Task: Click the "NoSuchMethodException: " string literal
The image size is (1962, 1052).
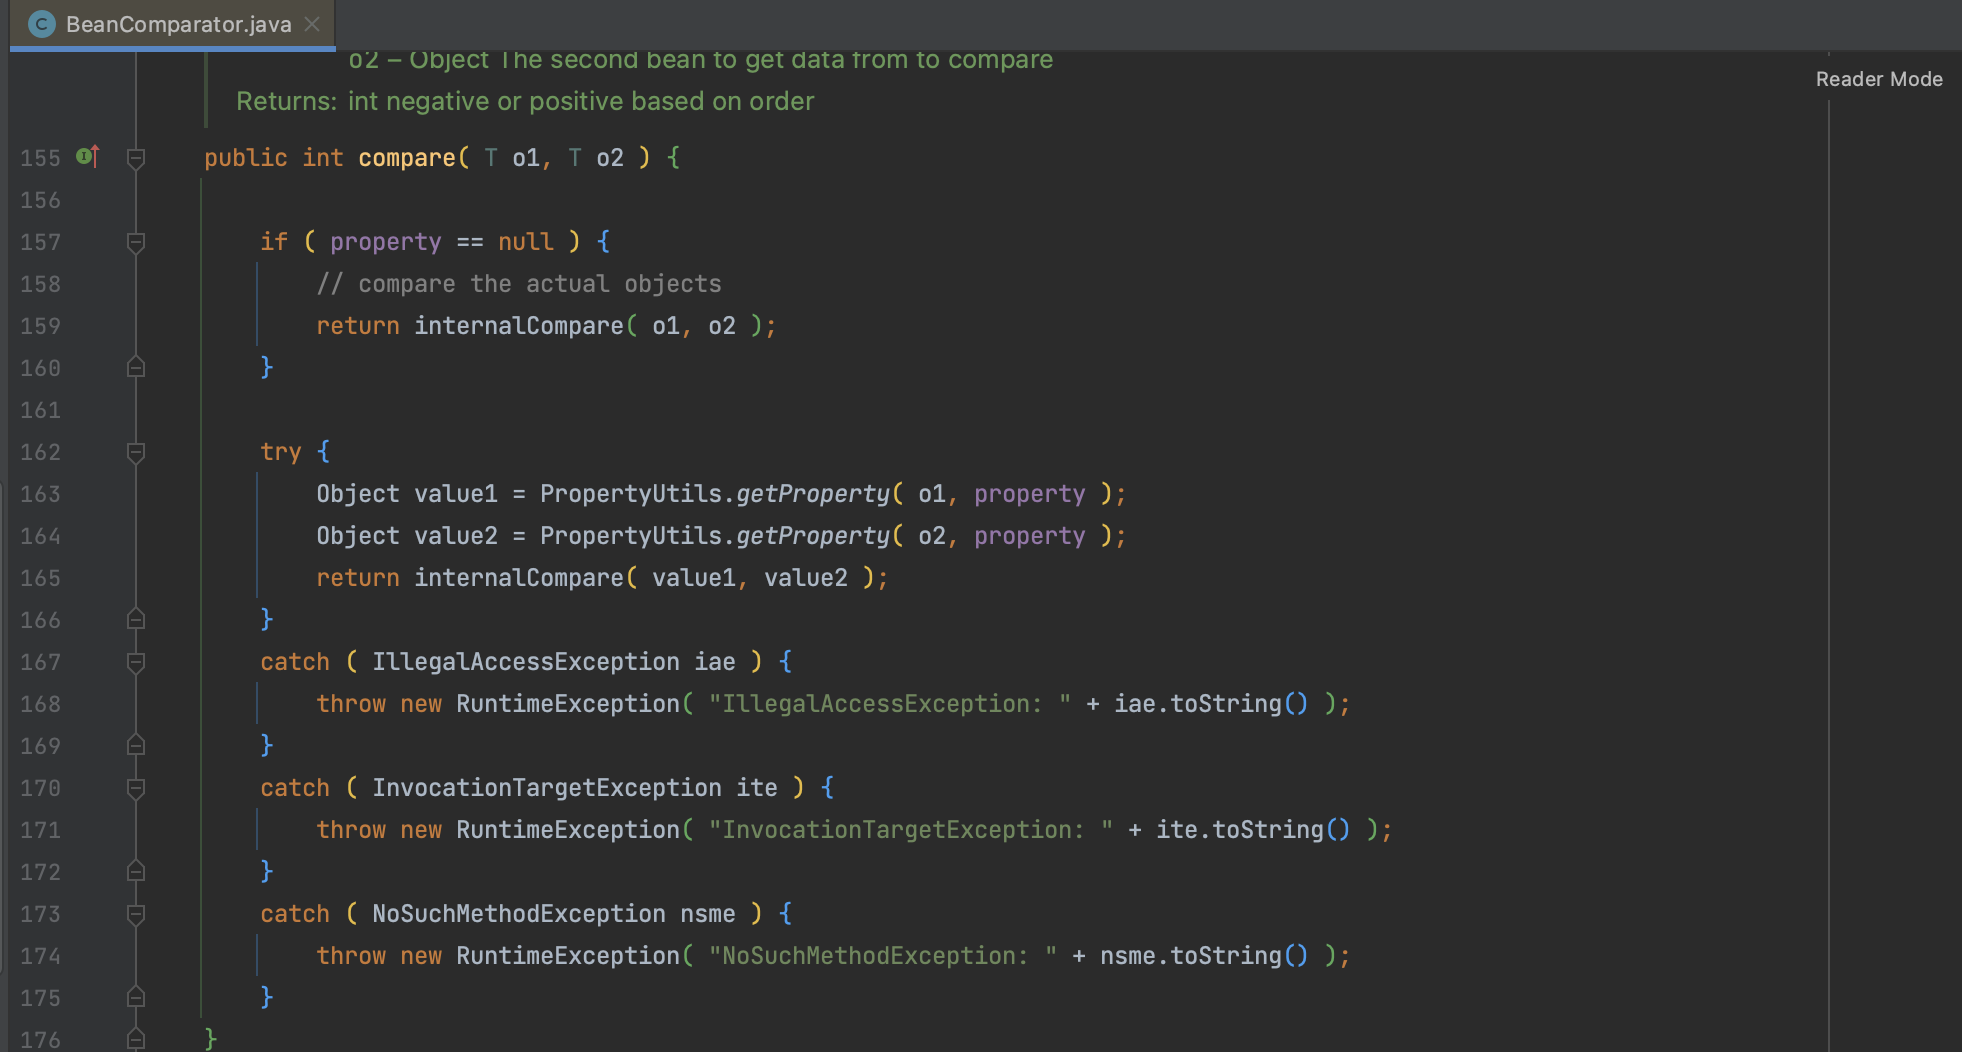Action: [883, 956]
